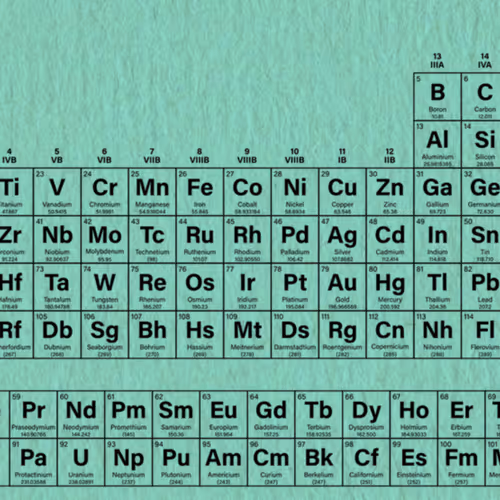500x500 pixels.
Task: Select the Gold (Au) element tile
Action: (x=343, y=287)
